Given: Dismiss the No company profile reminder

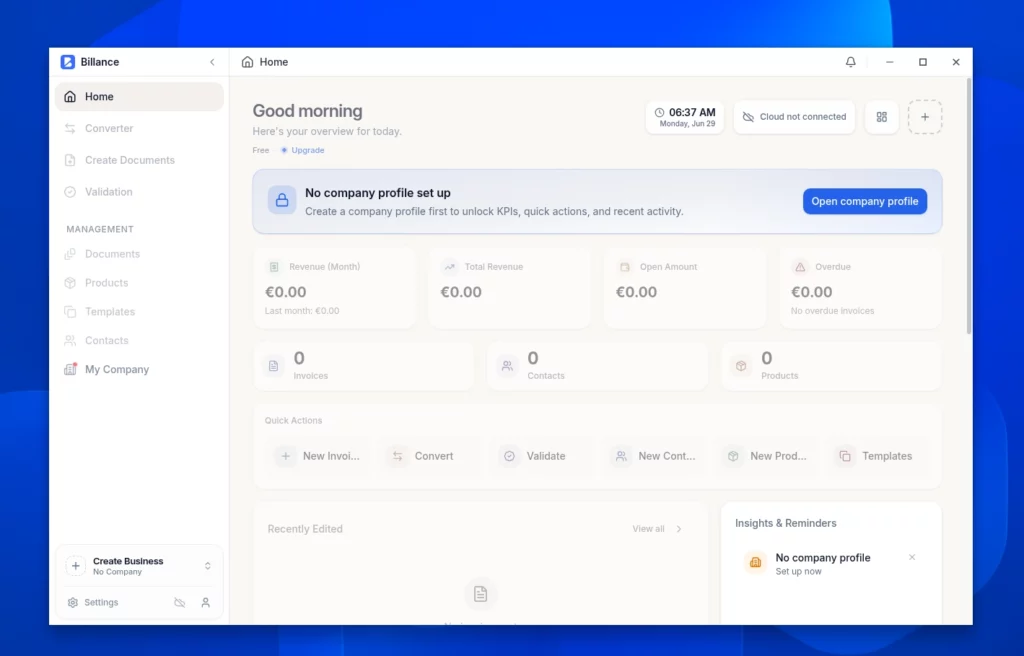Looking at the screenshot, I should pos(912,557).
